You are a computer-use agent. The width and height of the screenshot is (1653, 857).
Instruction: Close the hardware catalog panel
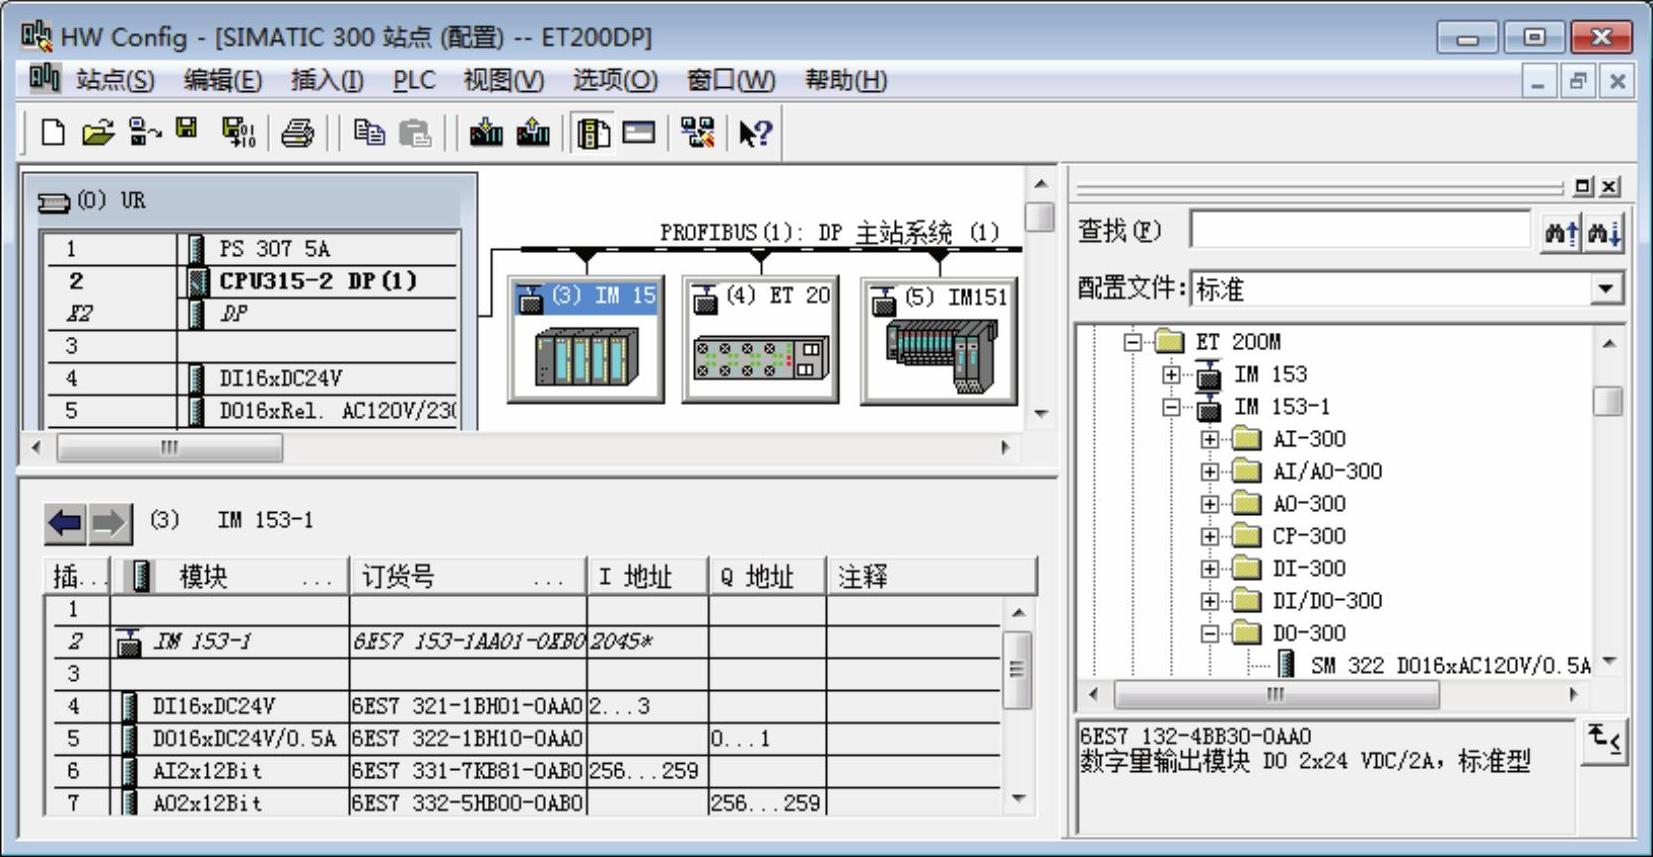pyautogui.click(x=1609, y=186)
